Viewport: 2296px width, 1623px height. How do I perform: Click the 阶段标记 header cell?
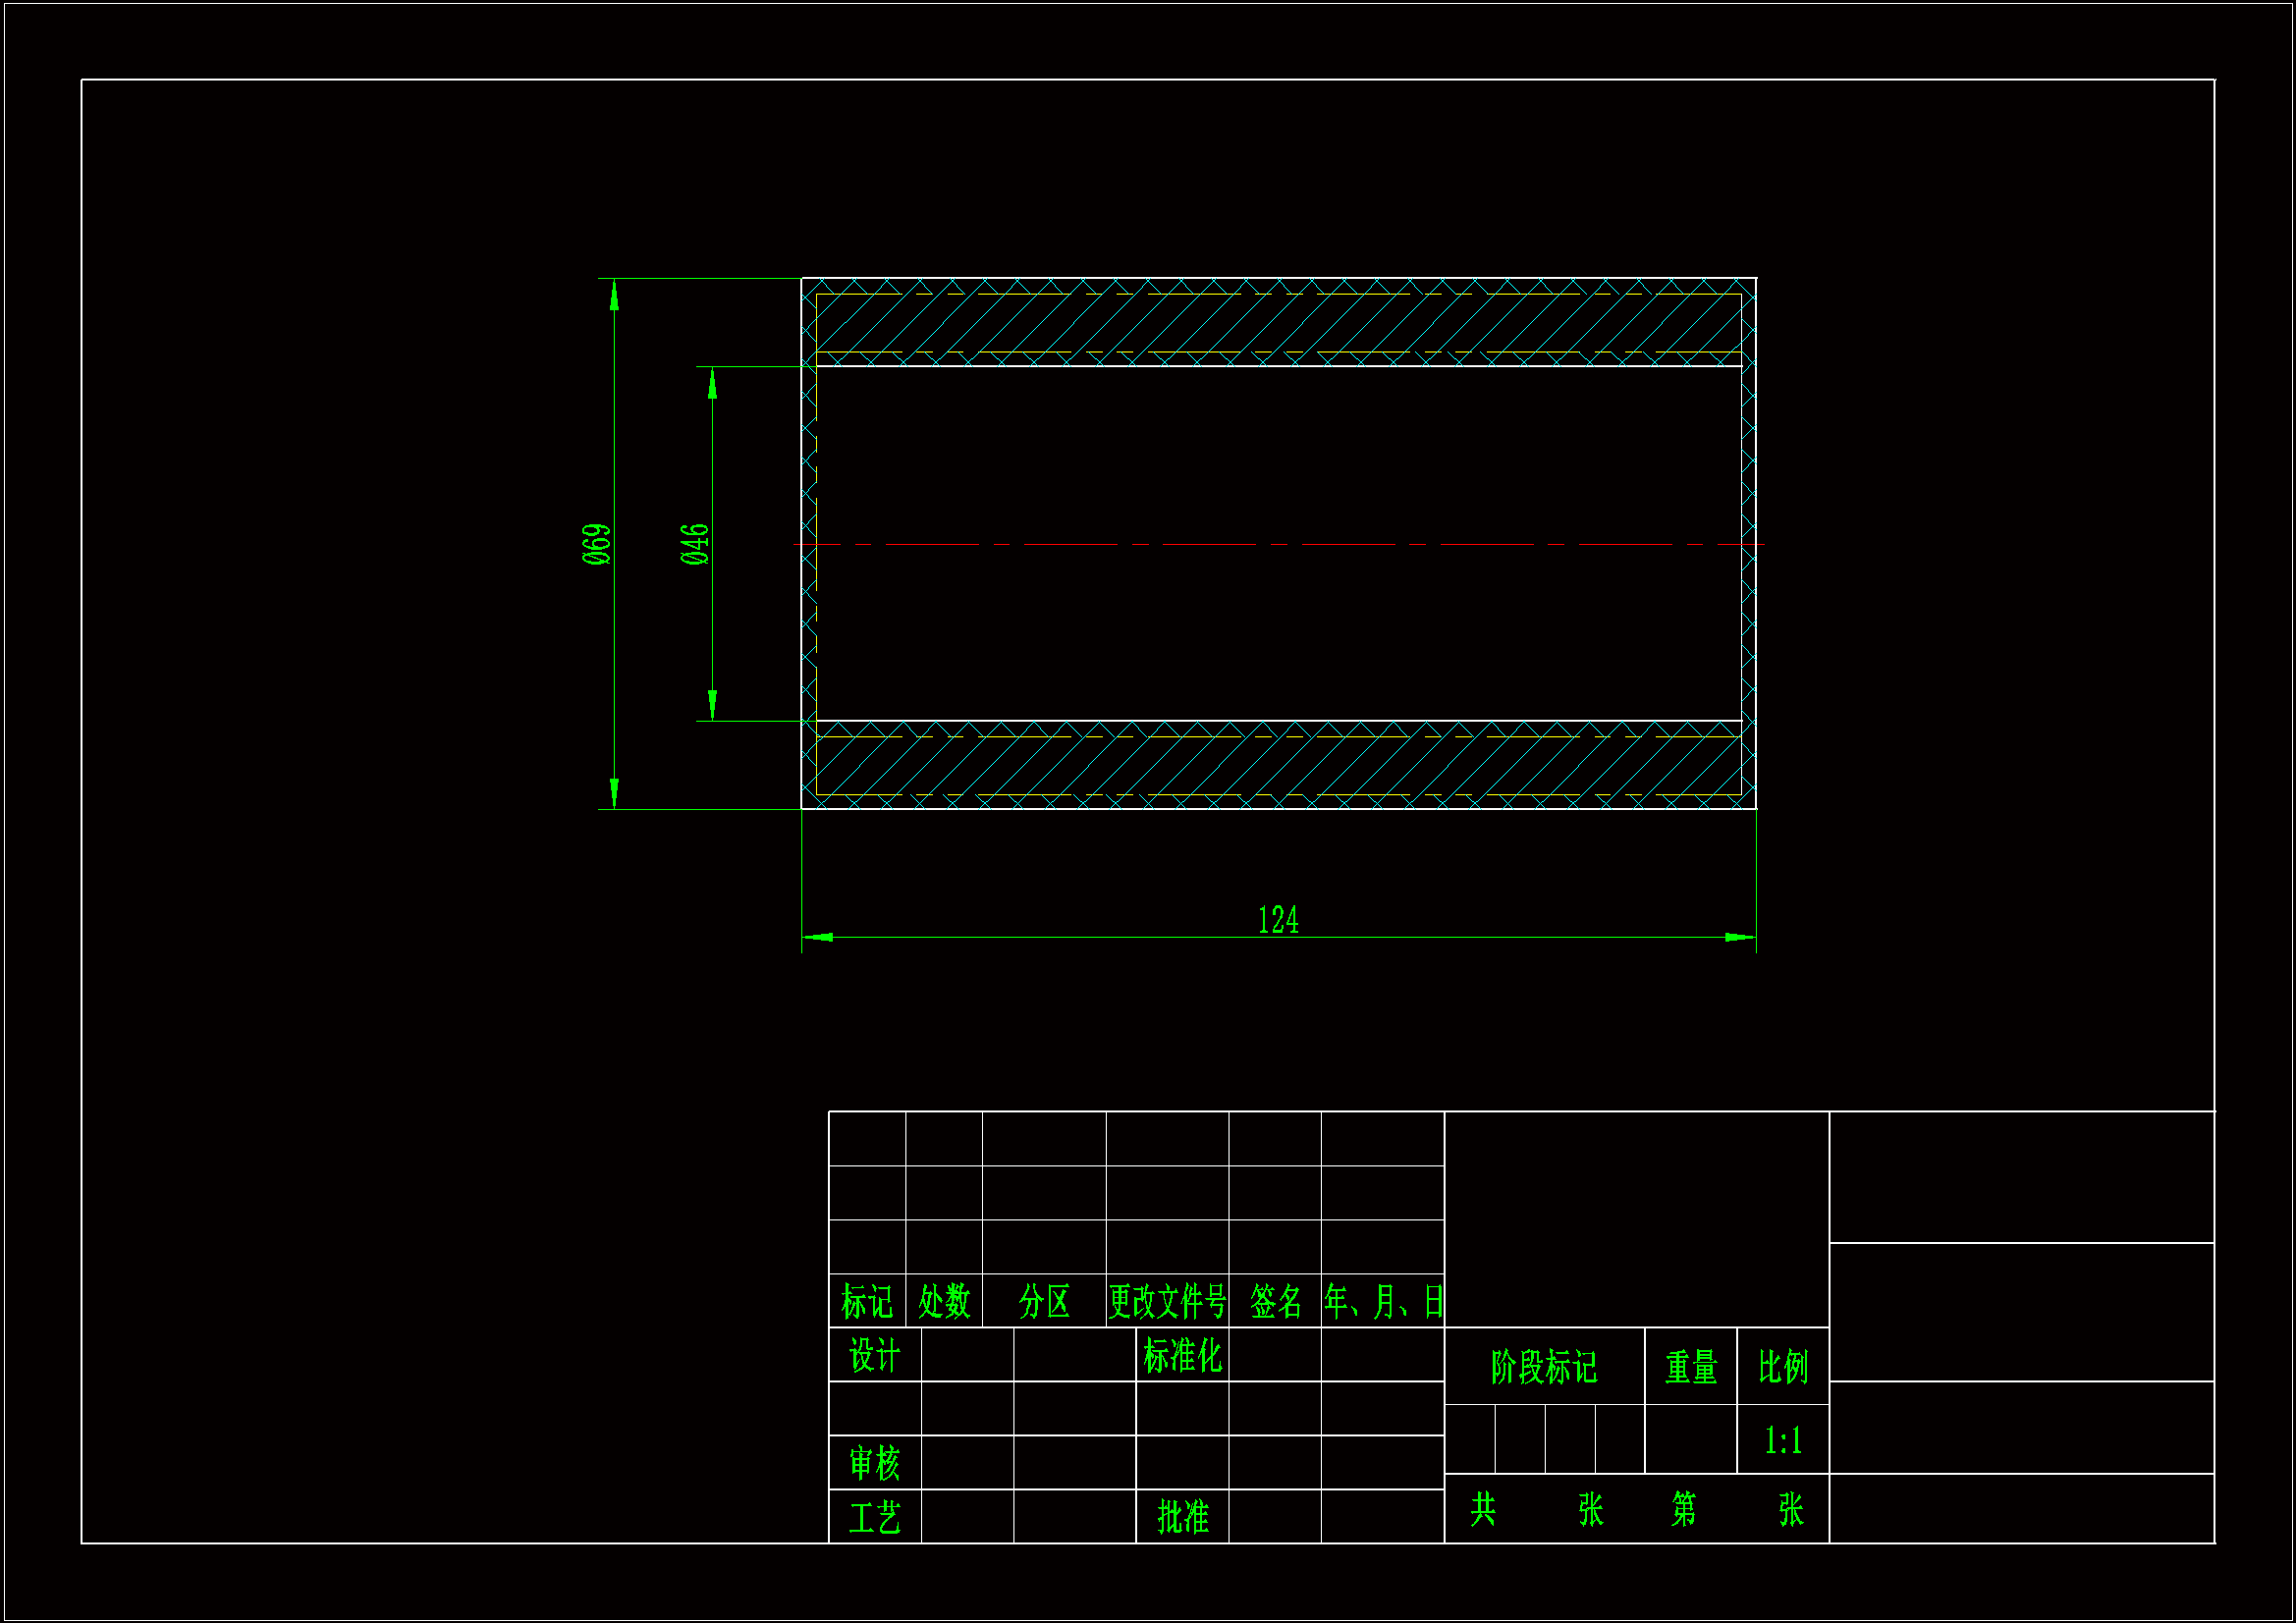pos(1544,1367)
